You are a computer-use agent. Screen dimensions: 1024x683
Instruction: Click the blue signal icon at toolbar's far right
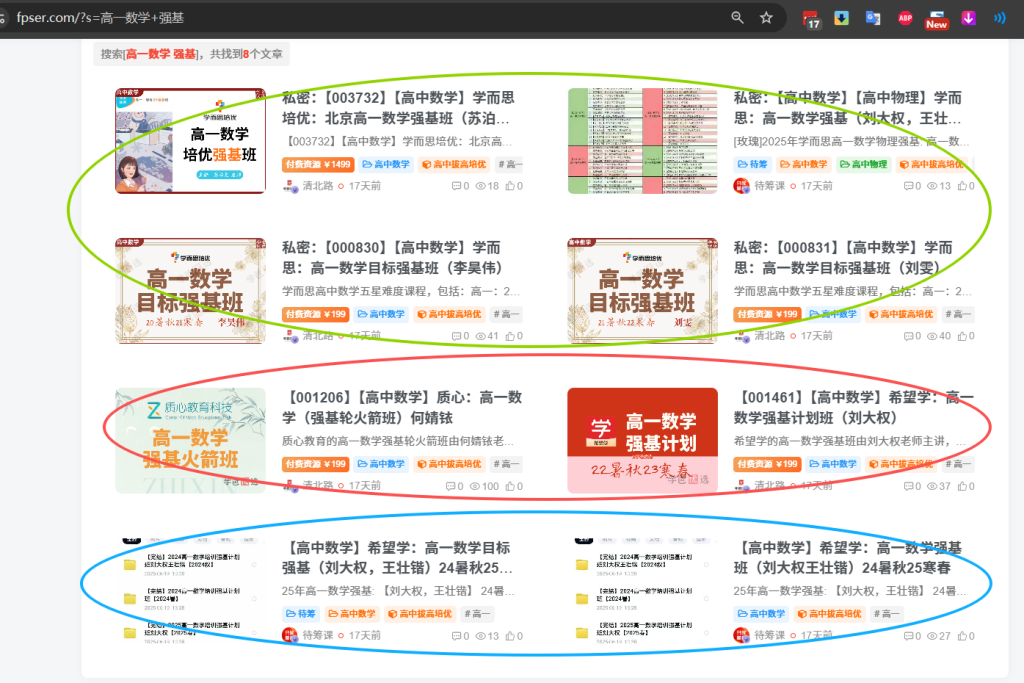[x=997, y=17]
